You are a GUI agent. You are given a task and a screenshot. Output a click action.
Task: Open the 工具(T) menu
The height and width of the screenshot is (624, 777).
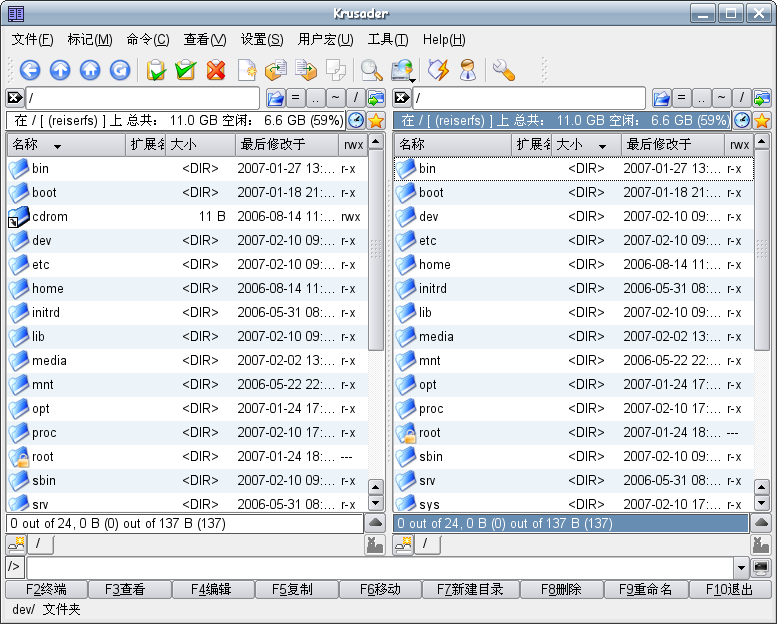click(388, 39)
